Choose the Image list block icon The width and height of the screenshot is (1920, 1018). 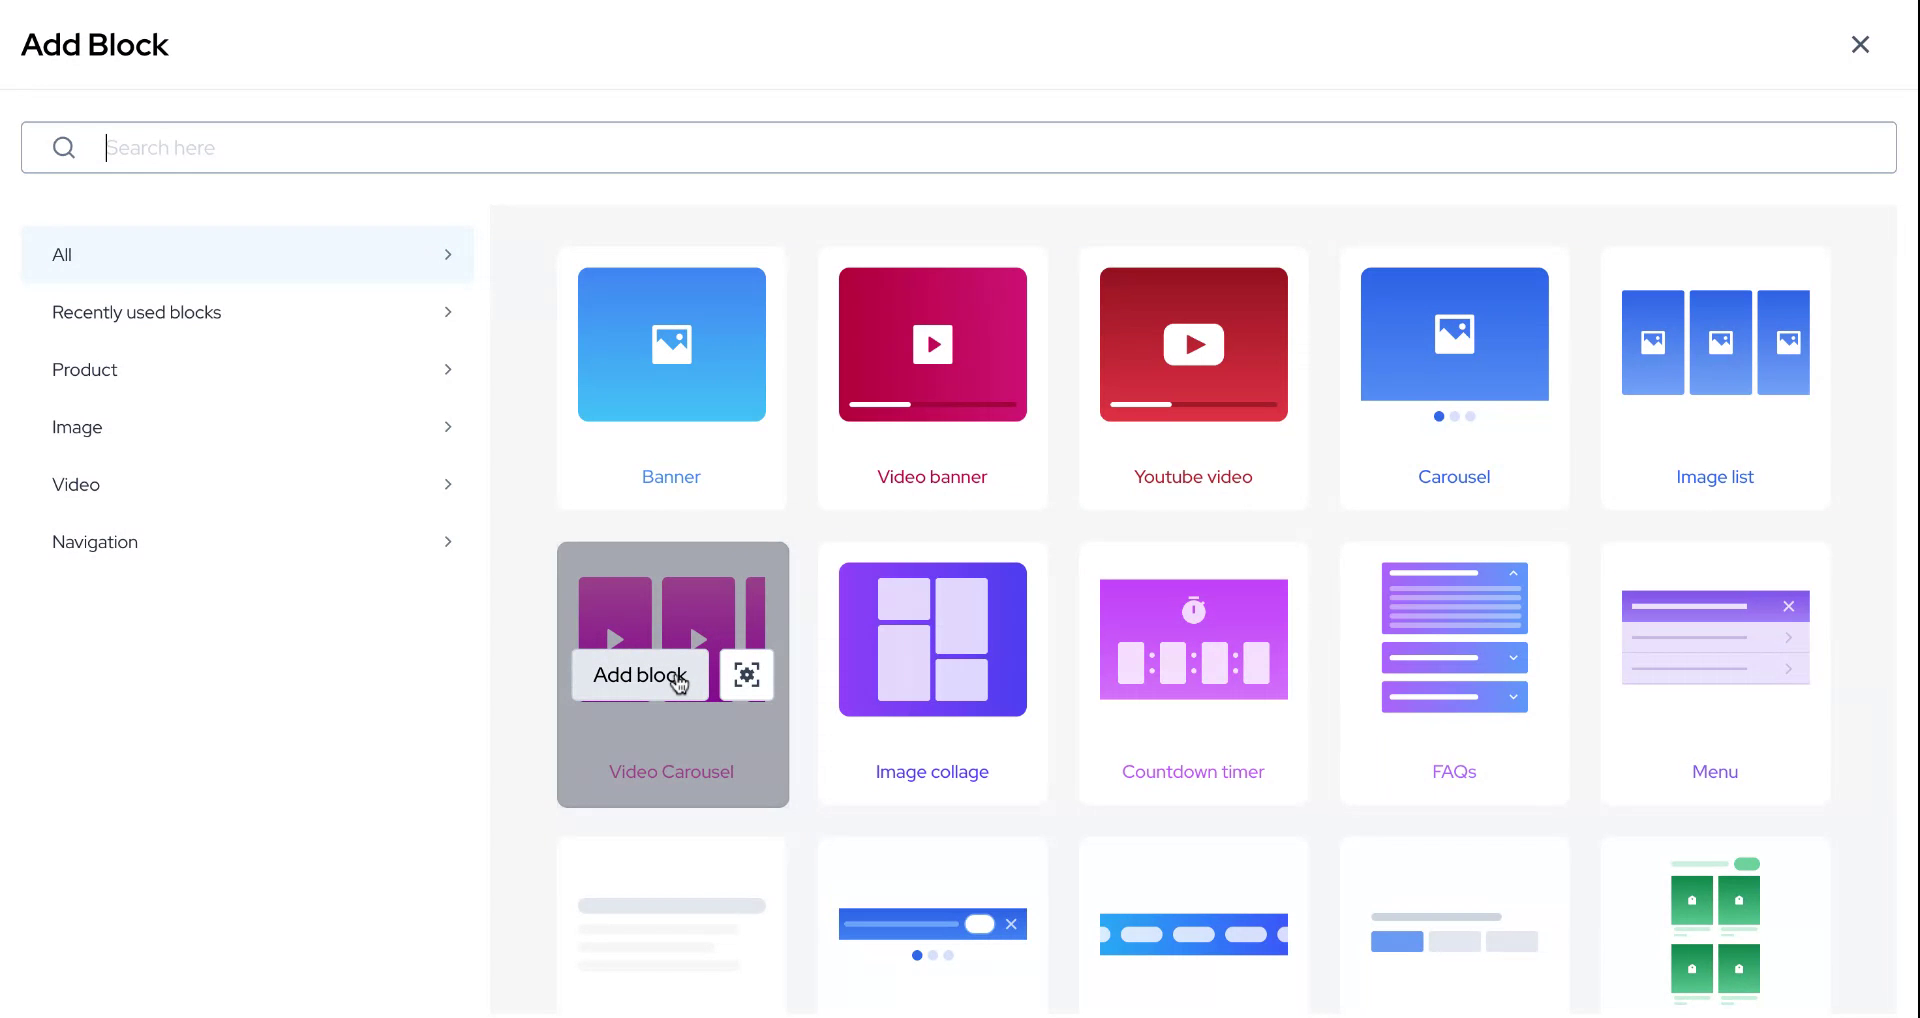[1716, 342]
